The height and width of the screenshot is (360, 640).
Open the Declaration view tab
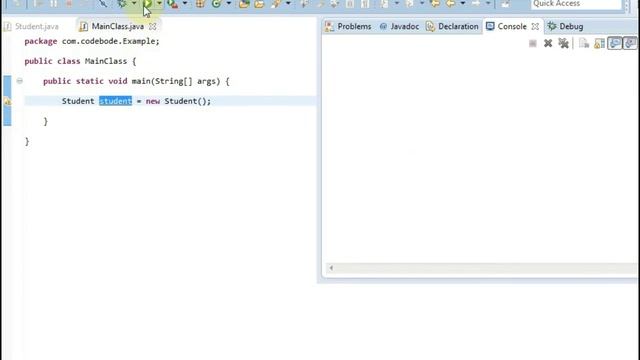452,27
